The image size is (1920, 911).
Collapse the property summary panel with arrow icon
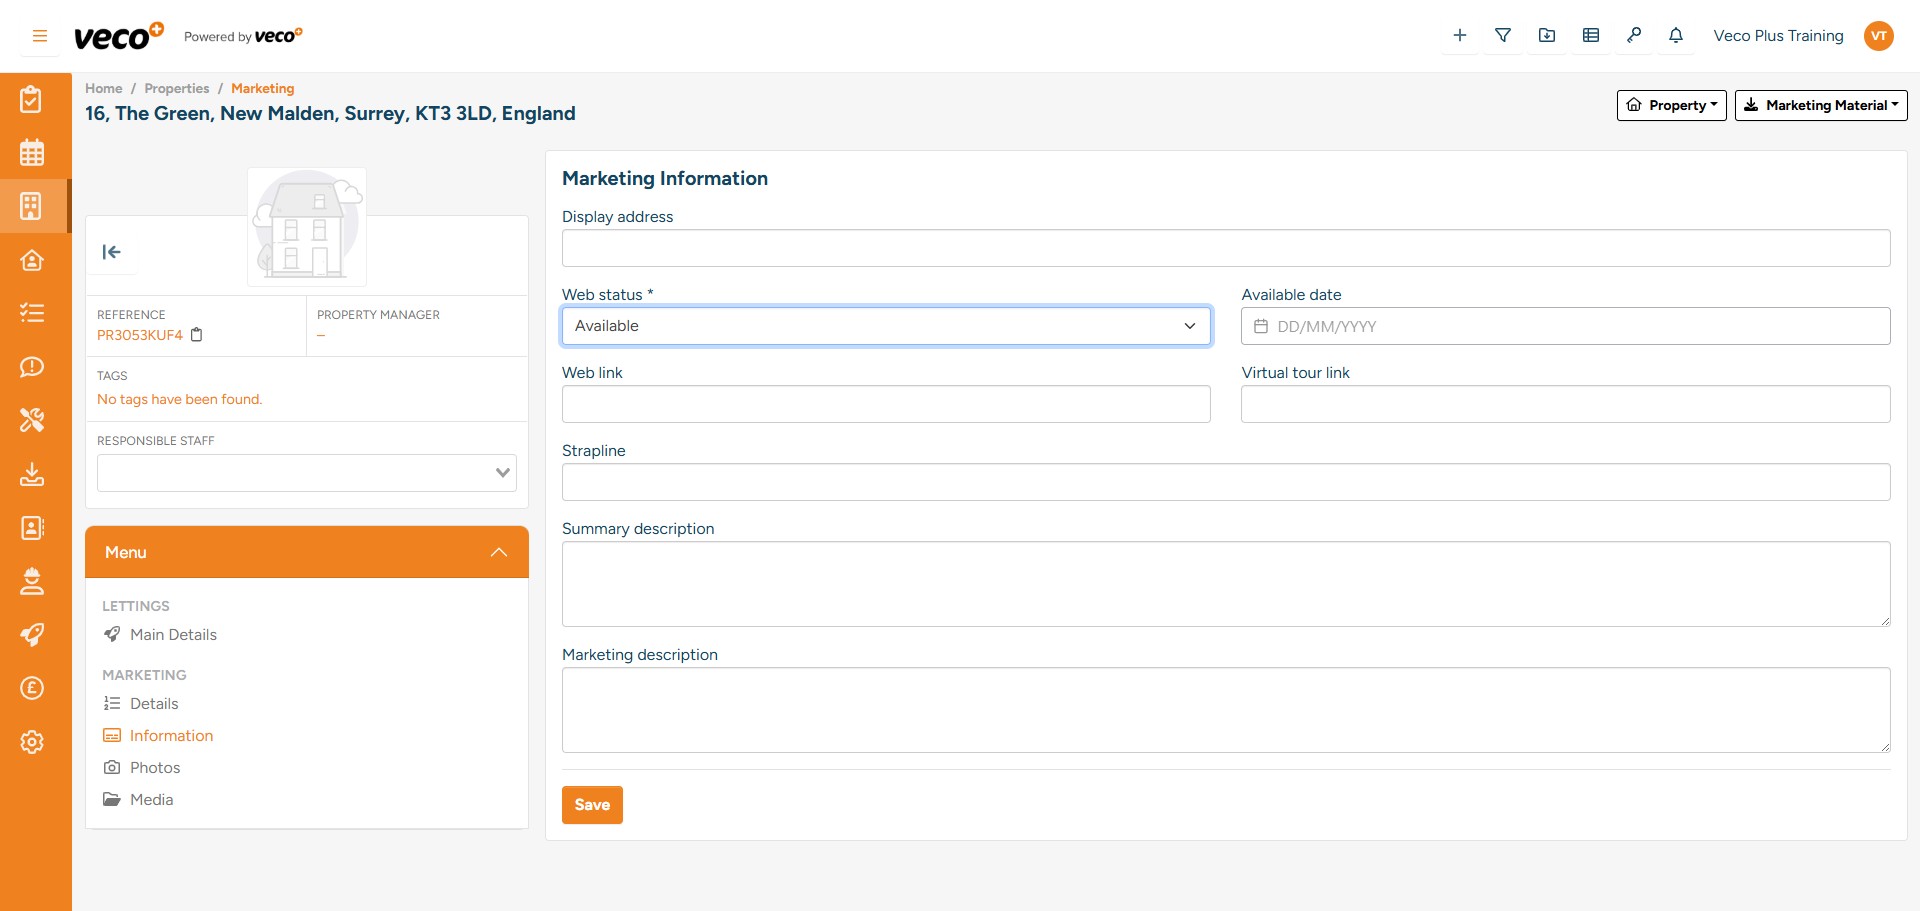click(x=112, y=252)
